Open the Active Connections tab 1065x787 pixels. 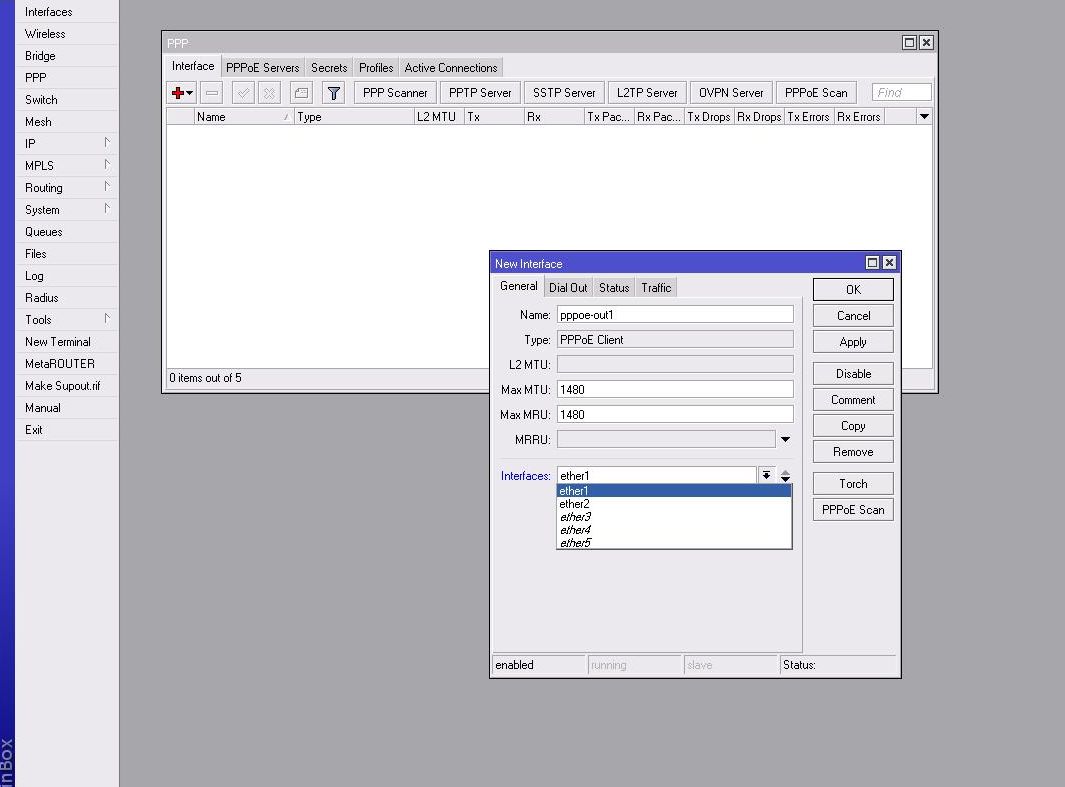click(x=450, y=67)
